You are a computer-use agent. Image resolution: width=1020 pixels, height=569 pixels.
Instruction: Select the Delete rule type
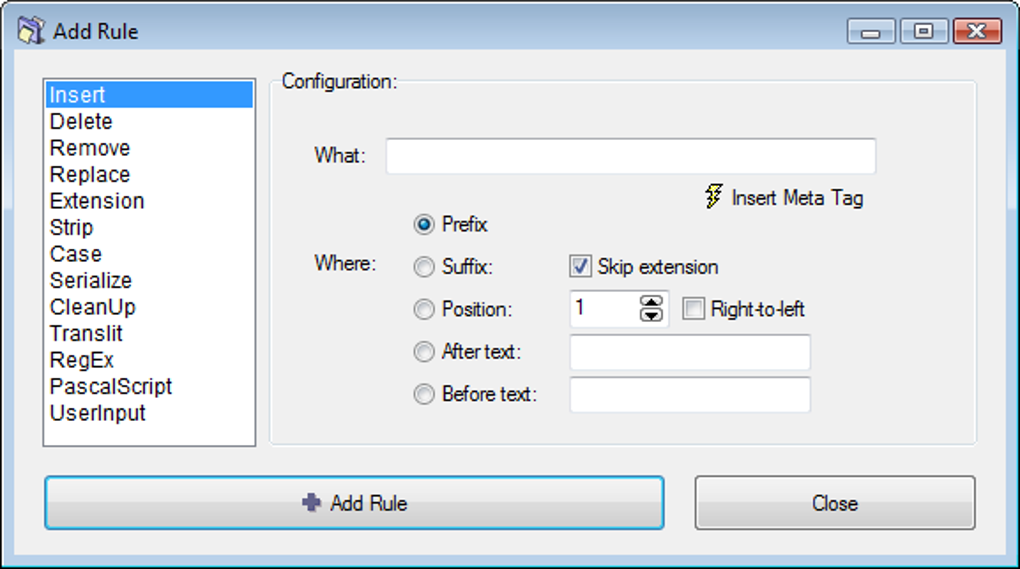pyautogui.click(x=81, y=122)
